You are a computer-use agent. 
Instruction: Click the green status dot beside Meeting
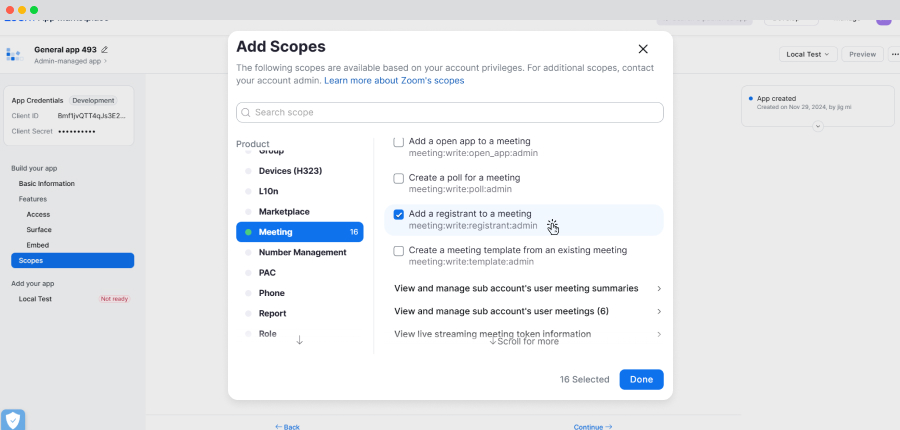[x=248, y=232]
